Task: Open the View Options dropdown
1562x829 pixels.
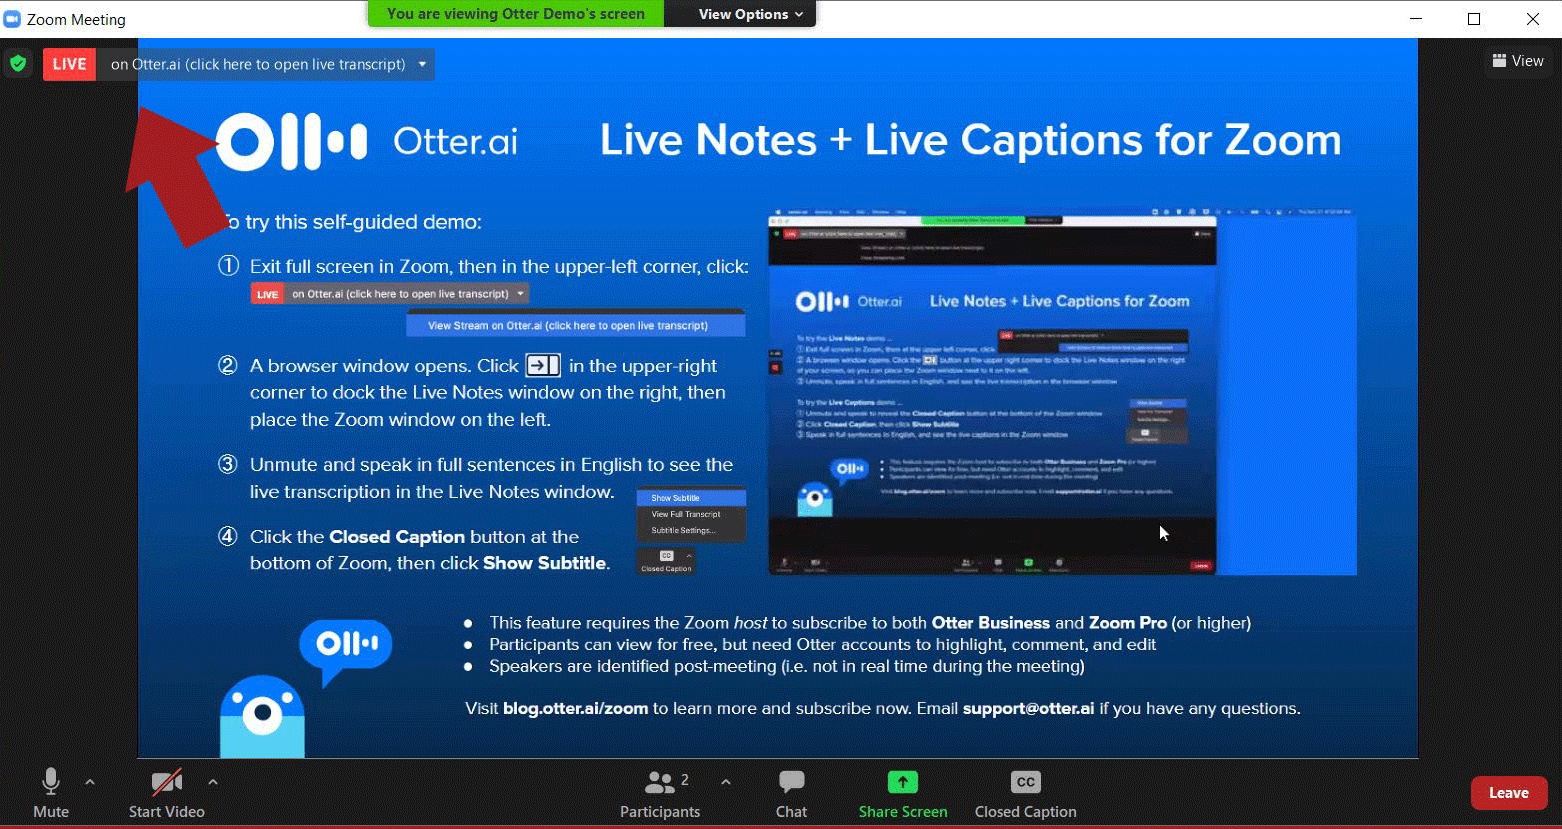Action: tap(750, 14)
